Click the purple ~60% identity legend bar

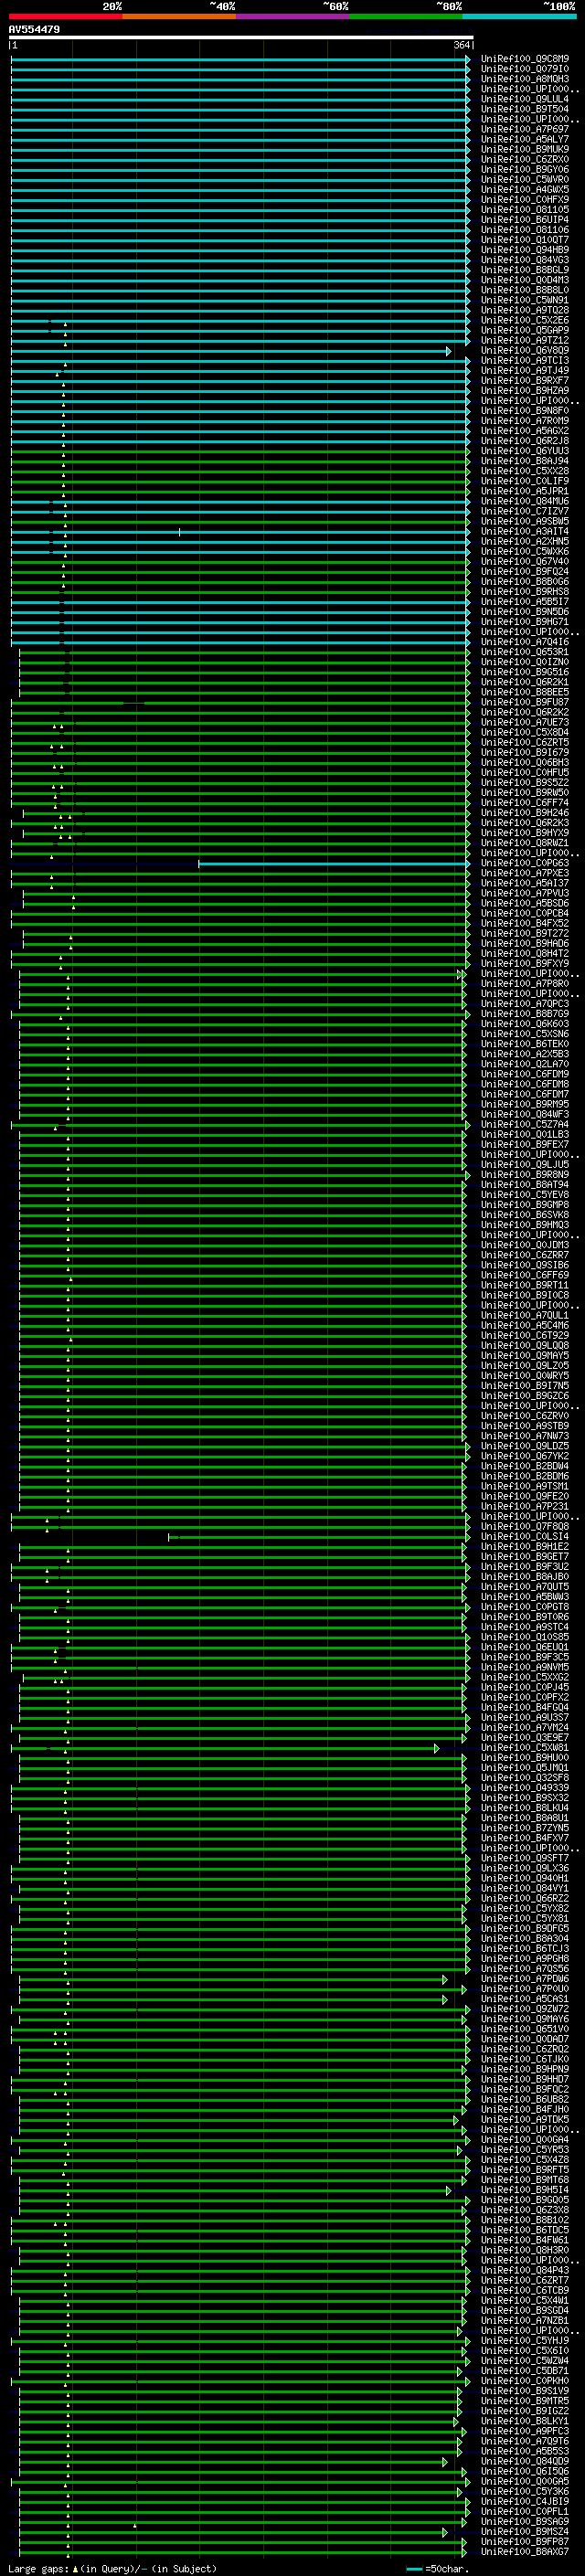click(x=293, y=16)
